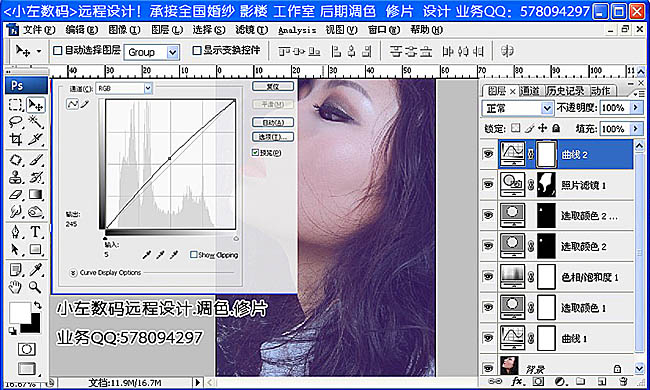Open the Move tool preset picker arrow

[39, 51]
